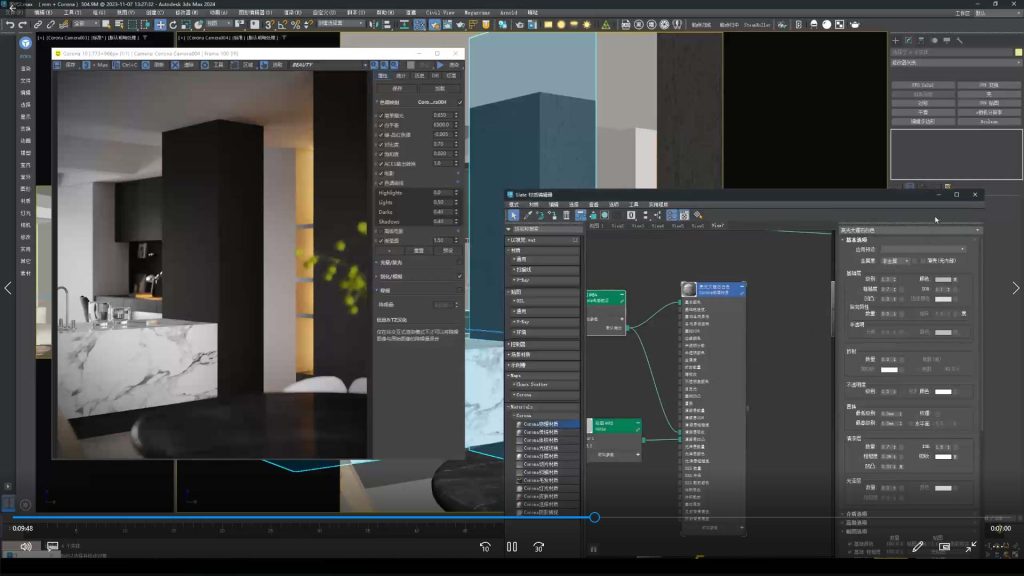Click the volume speaker icon
The width and height of the screenshot is (1024, 576).
[26, 547]
